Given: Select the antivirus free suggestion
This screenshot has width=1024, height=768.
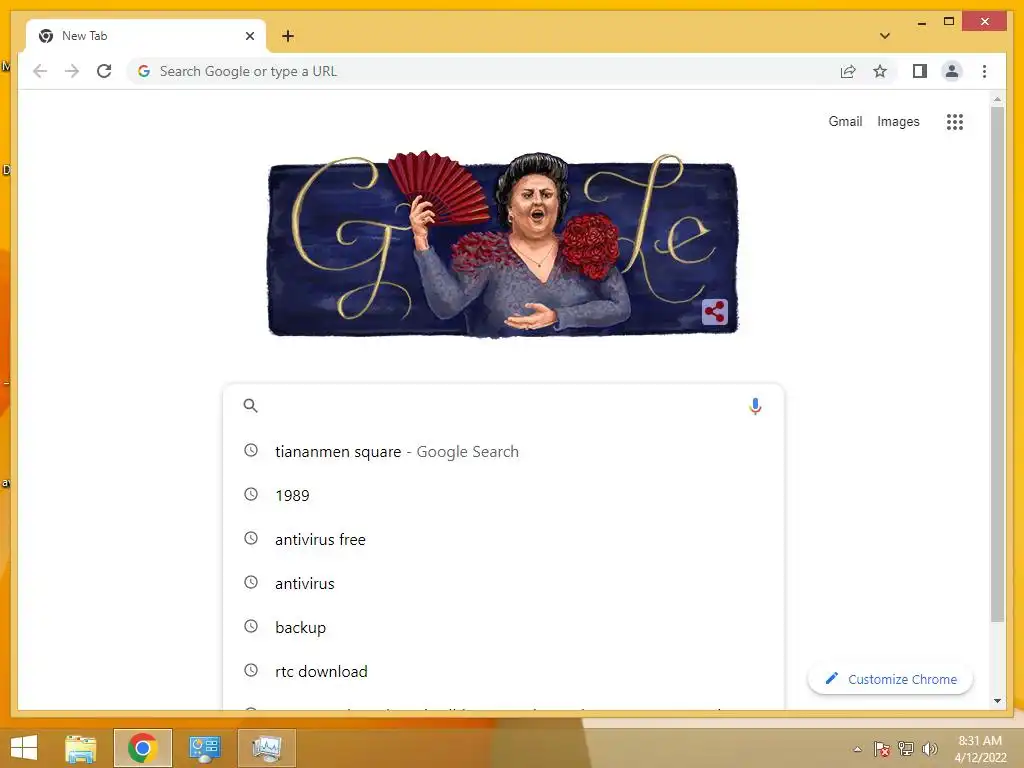Looking at the screenshot, I should coord(503,539).
